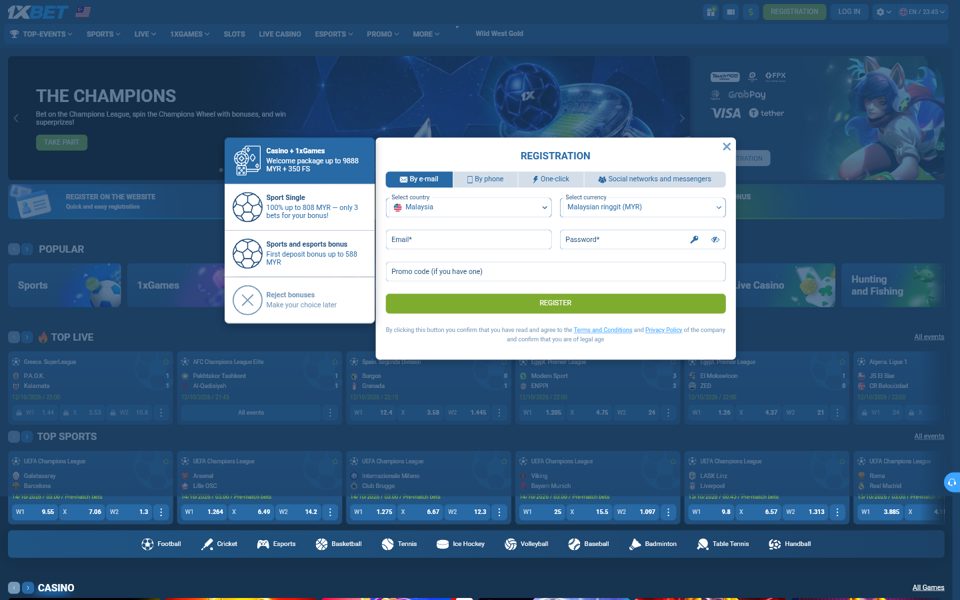Open the settings gear dropdown

point(883,12)
